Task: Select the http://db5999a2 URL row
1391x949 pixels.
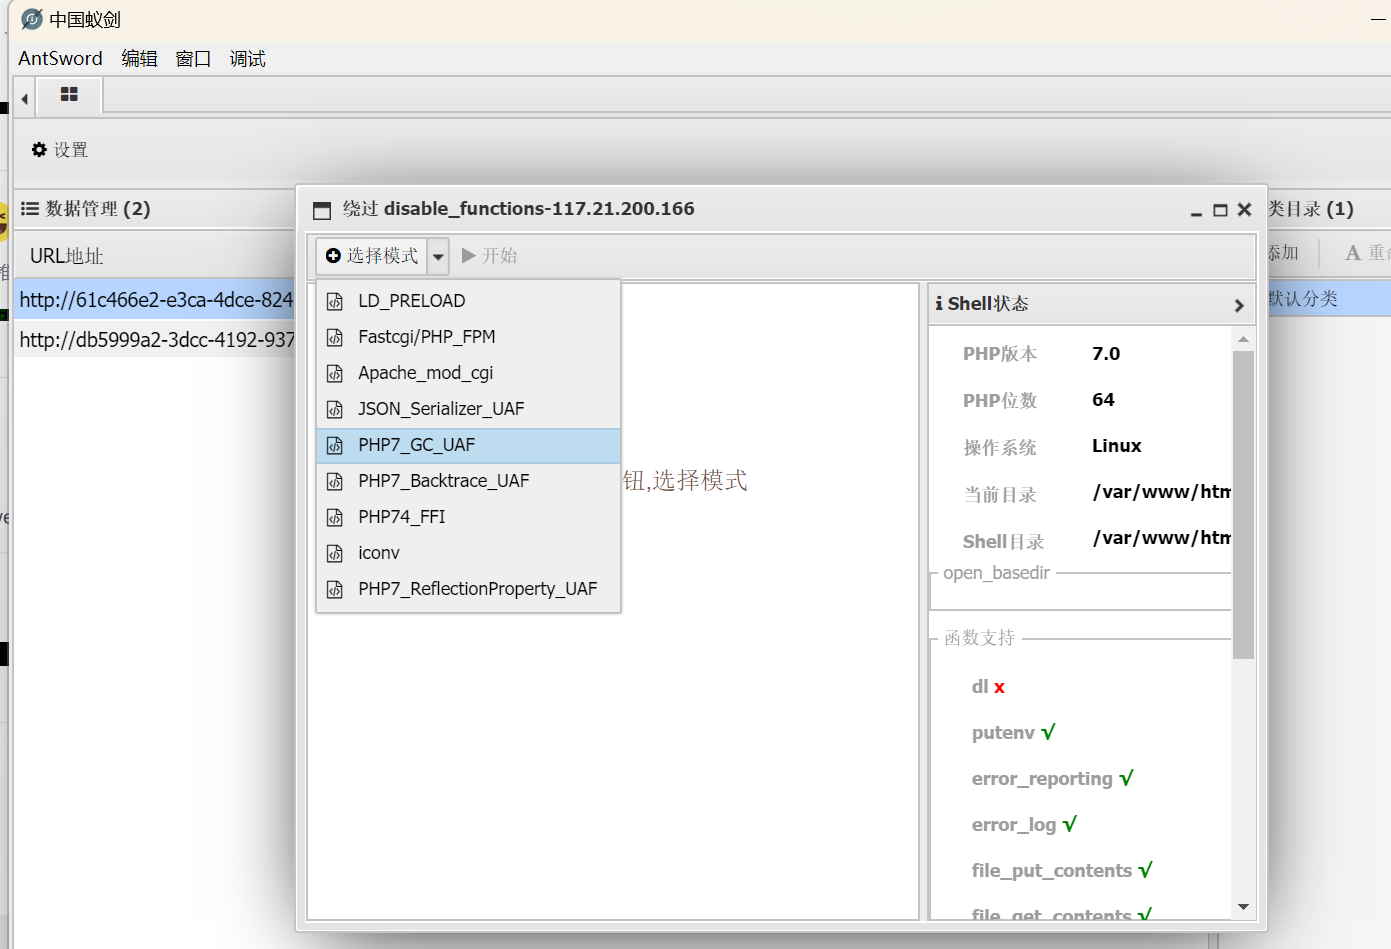Action: point(155,339)
